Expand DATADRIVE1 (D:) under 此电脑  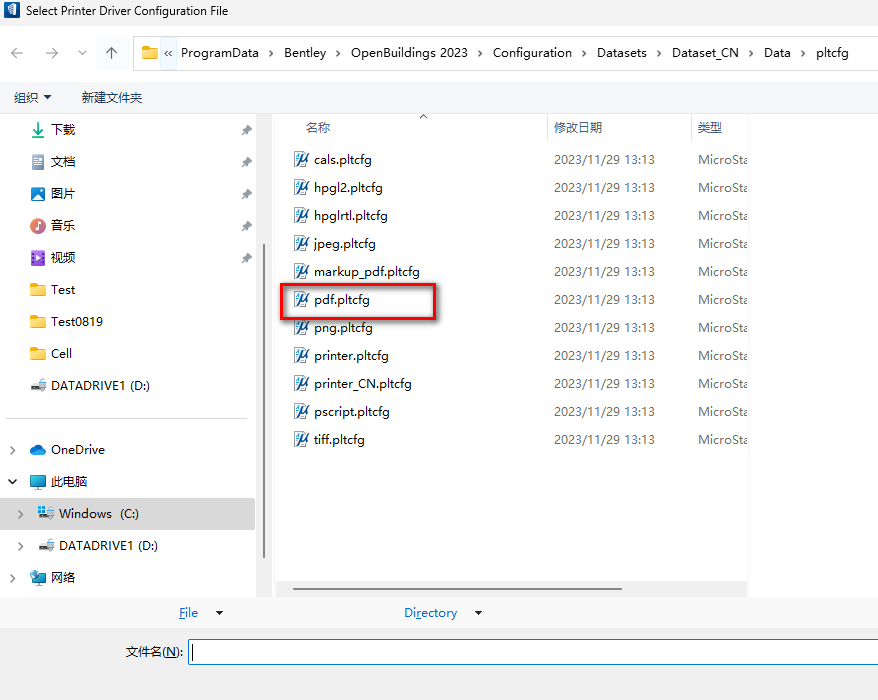(x=20, y=545)
